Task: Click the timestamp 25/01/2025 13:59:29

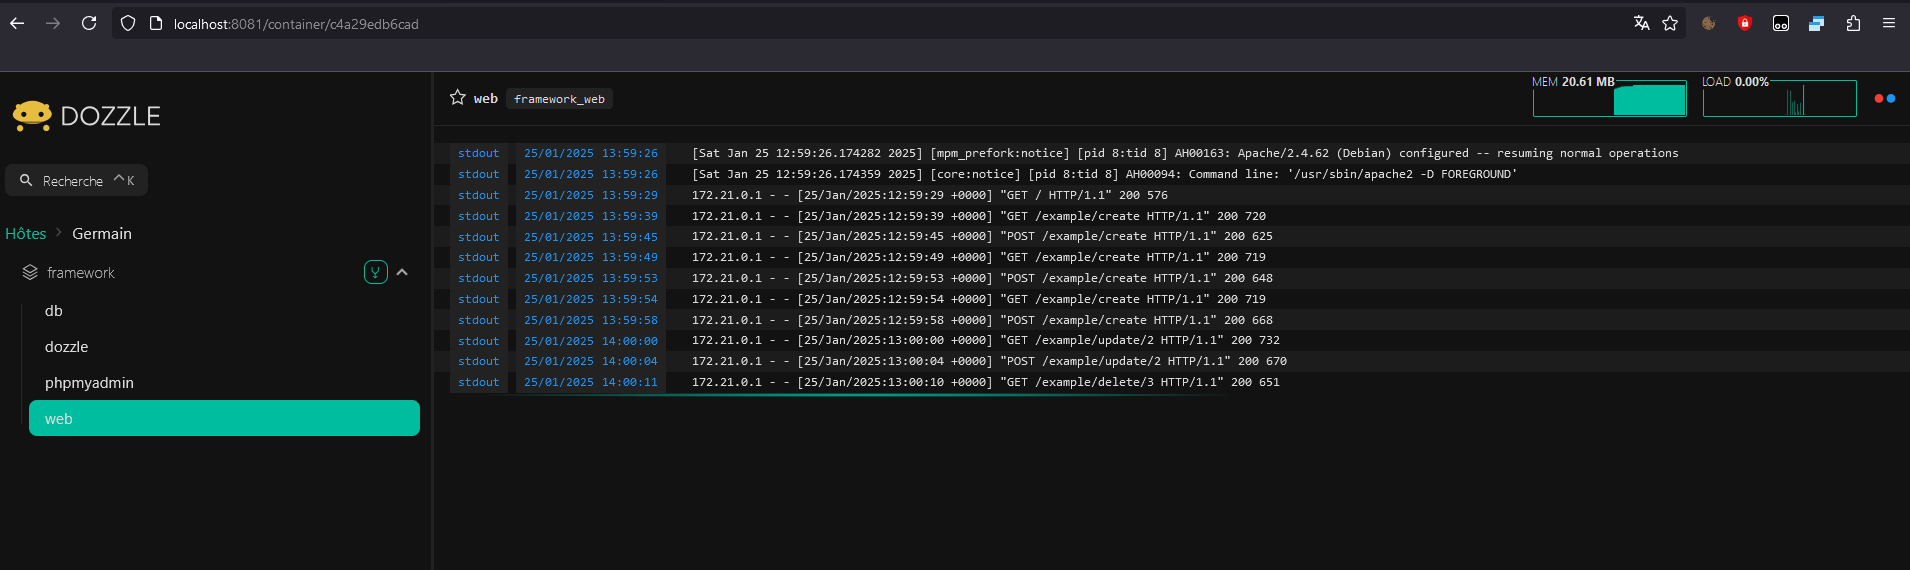Action: point(591,195)
